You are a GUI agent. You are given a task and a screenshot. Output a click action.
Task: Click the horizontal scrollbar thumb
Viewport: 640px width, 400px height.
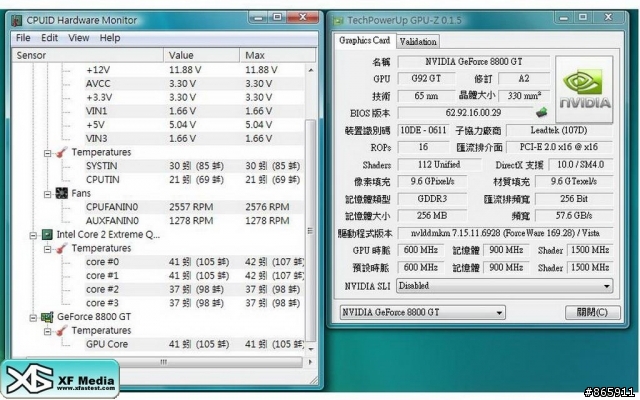tap(164, 362)
